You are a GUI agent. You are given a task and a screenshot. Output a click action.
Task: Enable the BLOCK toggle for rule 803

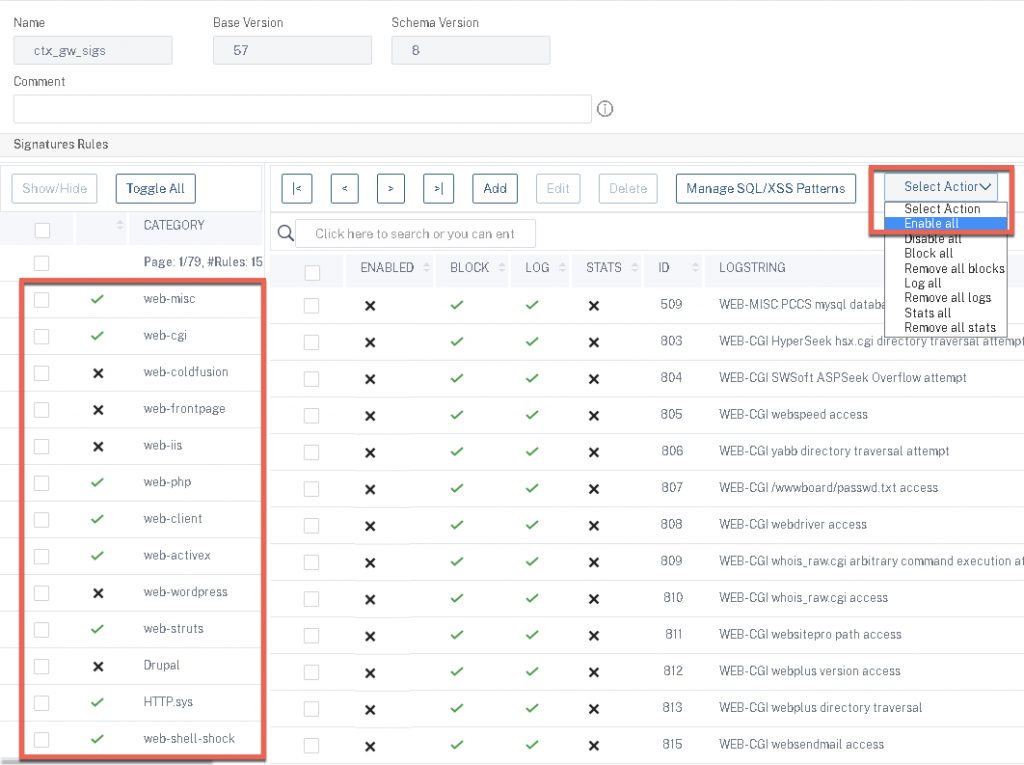click(x=456, y=337)
